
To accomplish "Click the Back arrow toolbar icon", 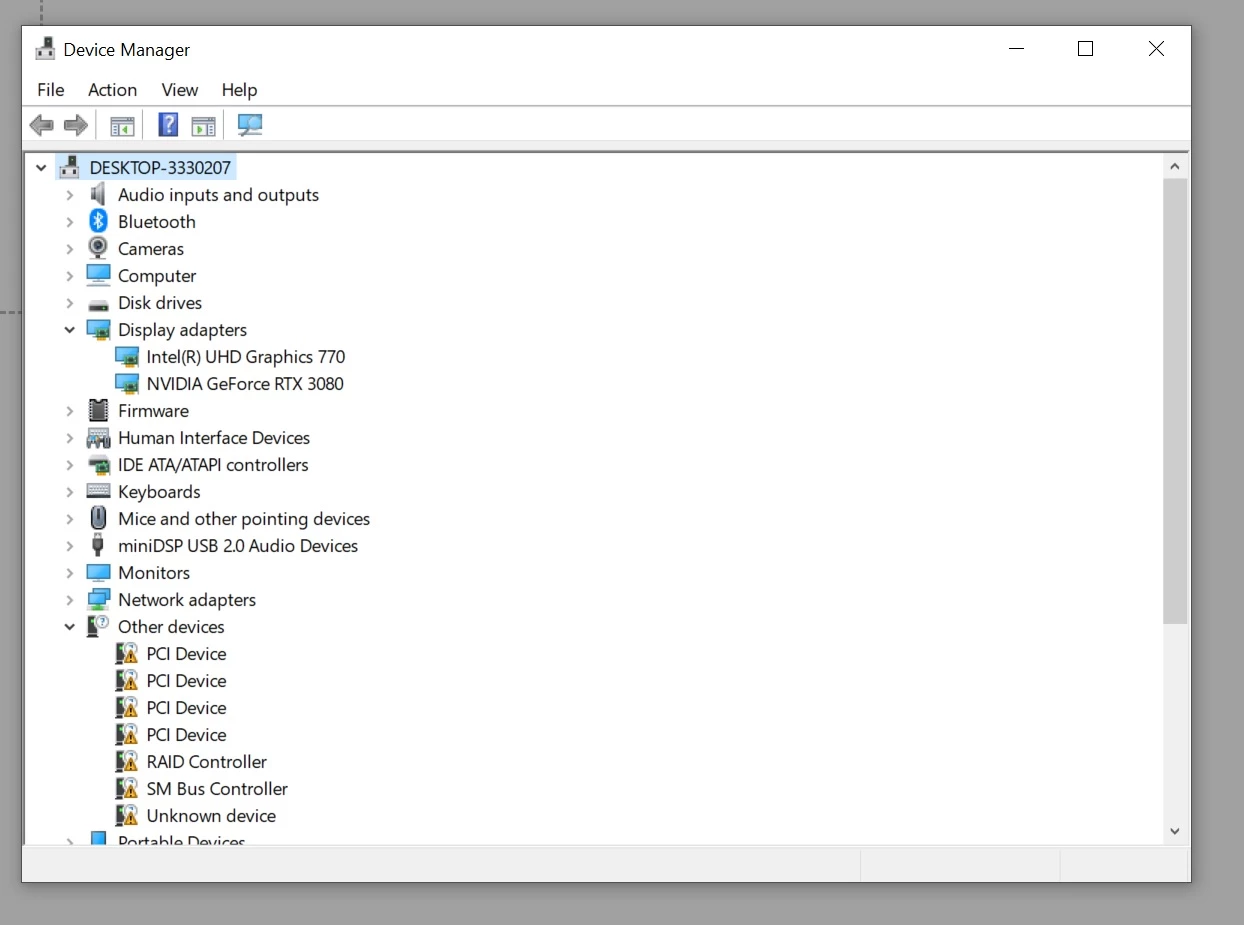I will pos(41,125).
